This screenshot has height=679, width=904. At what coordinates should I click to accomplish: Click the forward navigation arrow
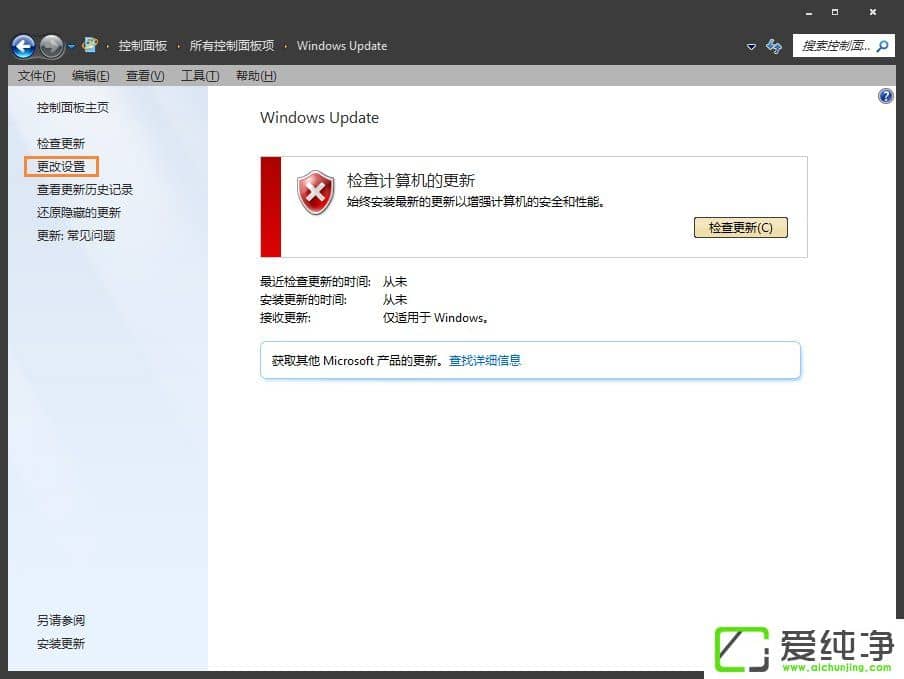pos(49,45)
